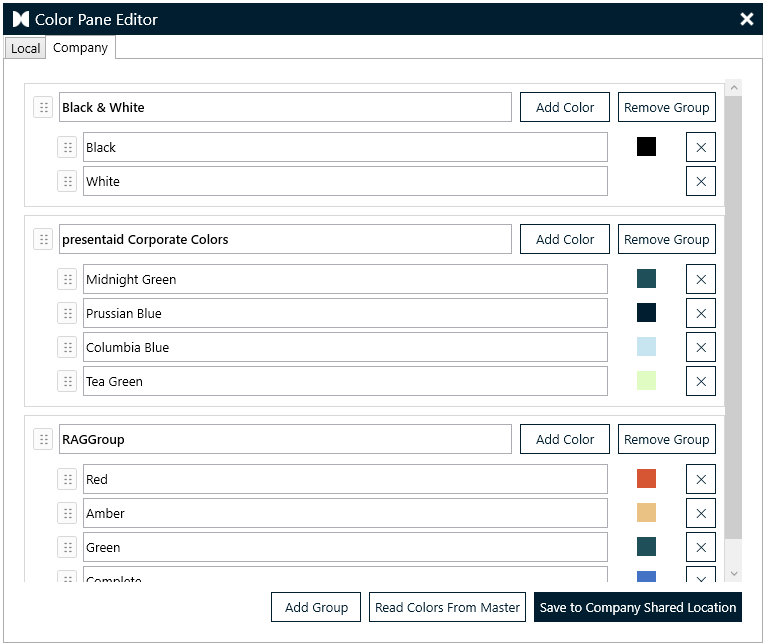The image size is (765, 644).
Task: Remove the Black & White group
Action: click(x=666, y=107)
